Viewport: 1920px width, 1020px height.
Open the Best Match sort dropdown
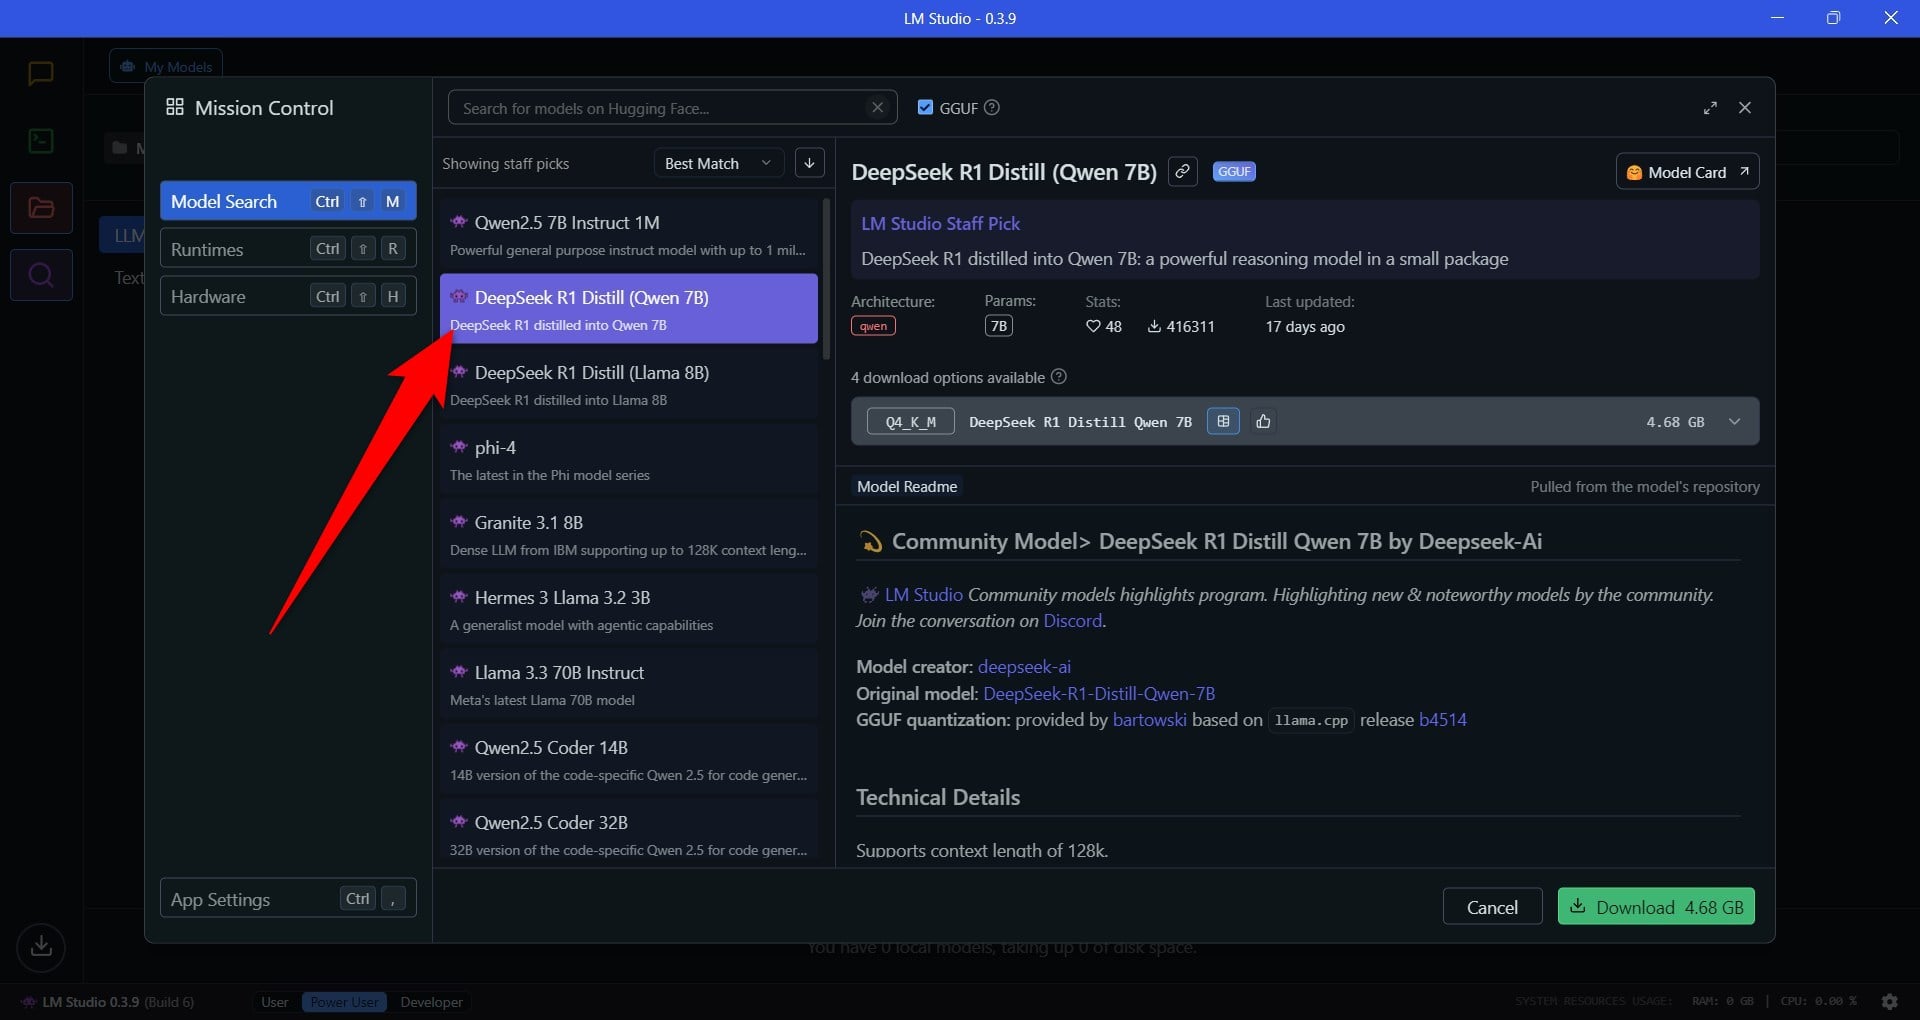pos(718,163)
